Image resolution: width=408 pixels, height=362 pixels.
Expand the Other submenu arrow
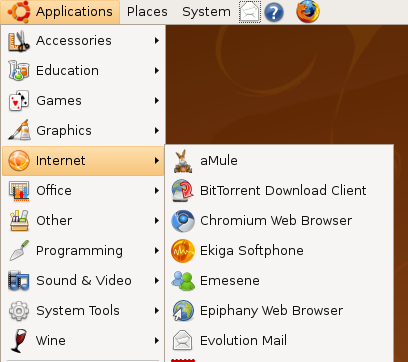[x=157, y=221]
